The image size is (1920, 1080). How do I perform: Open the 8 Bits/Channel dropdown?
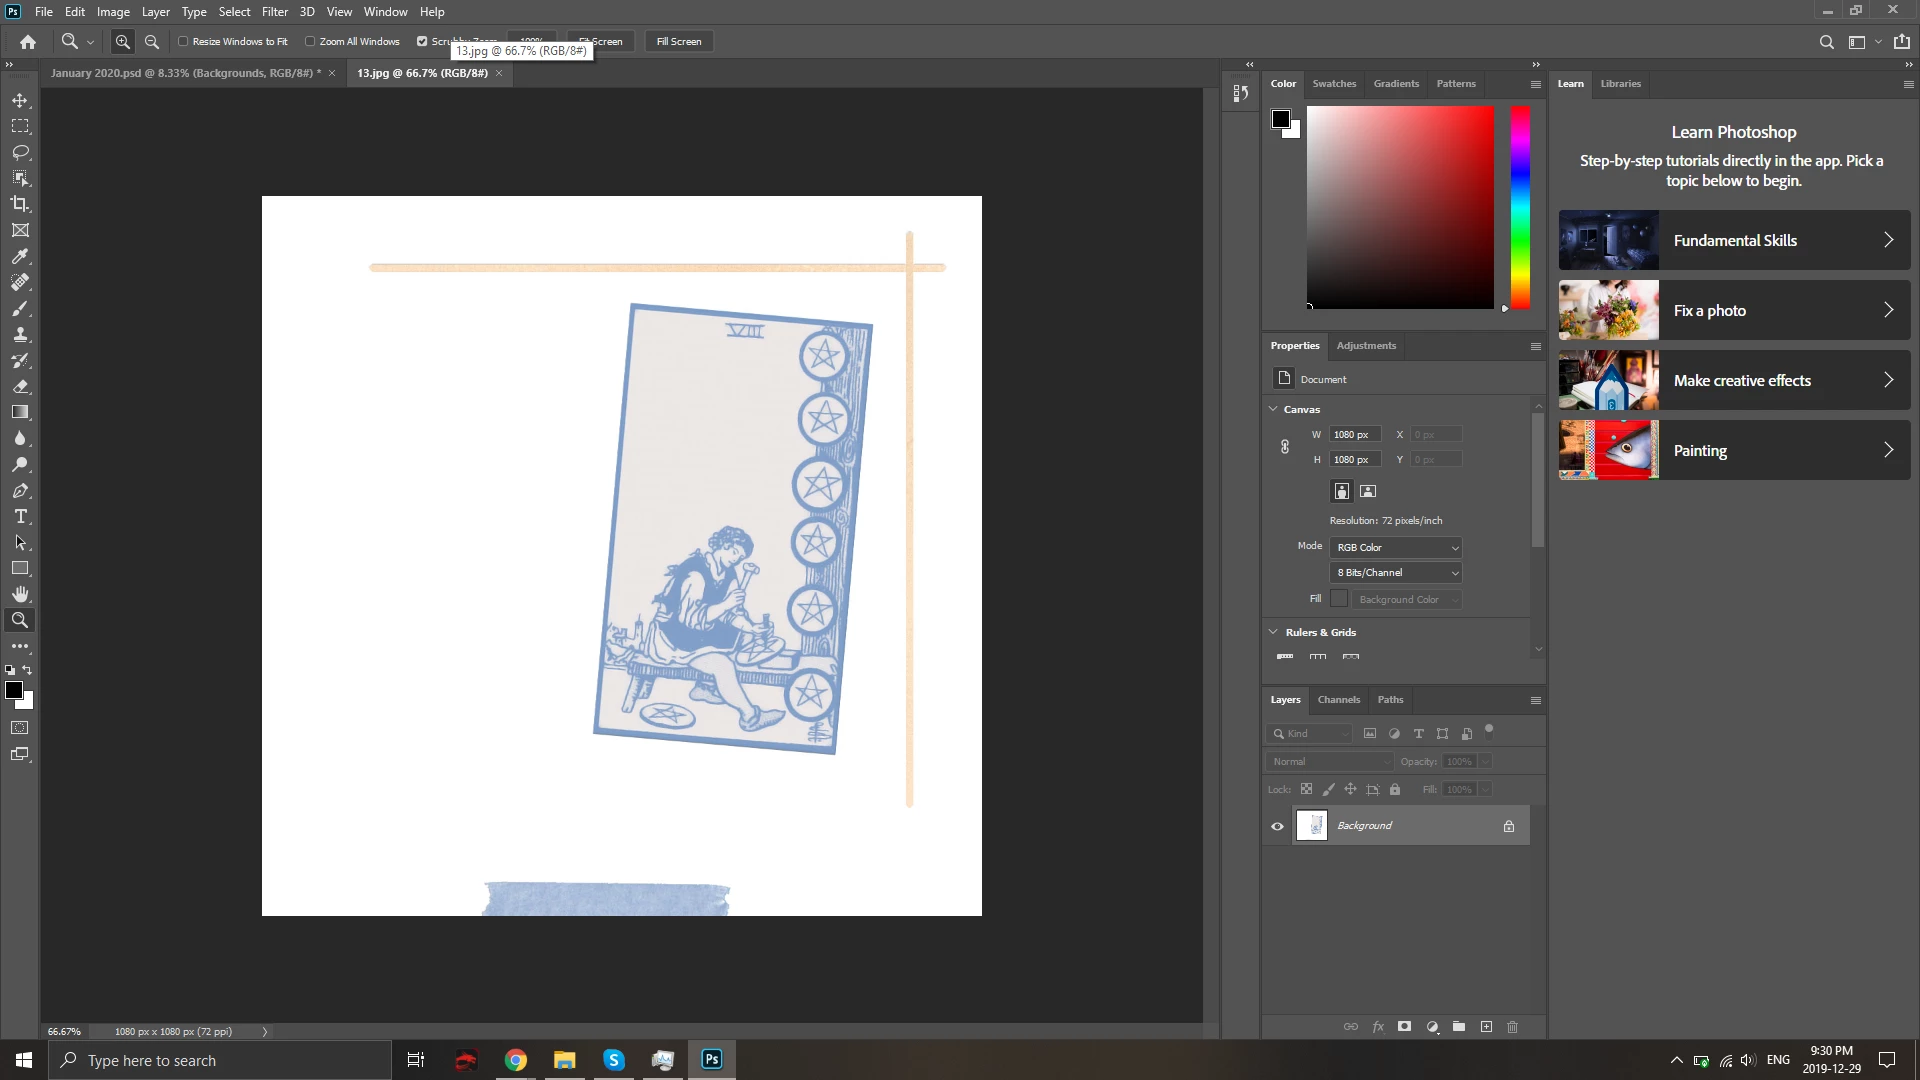(x=1396, y=572)
